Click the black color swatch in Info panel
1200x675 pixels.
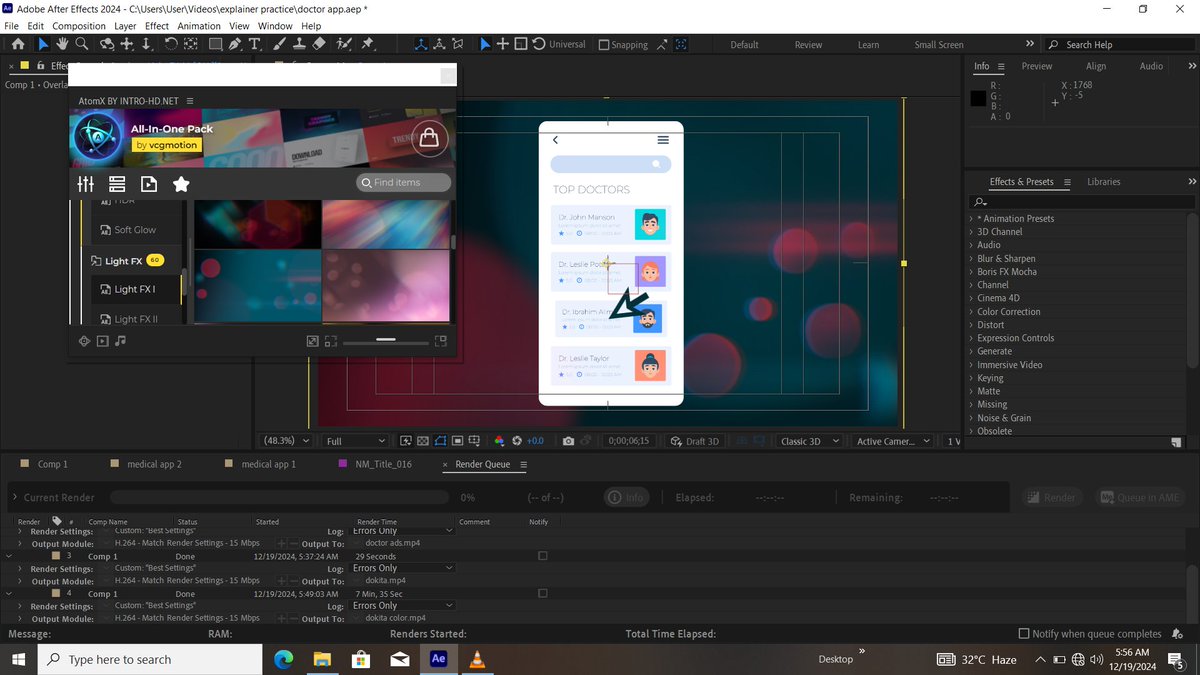point(978,98)
